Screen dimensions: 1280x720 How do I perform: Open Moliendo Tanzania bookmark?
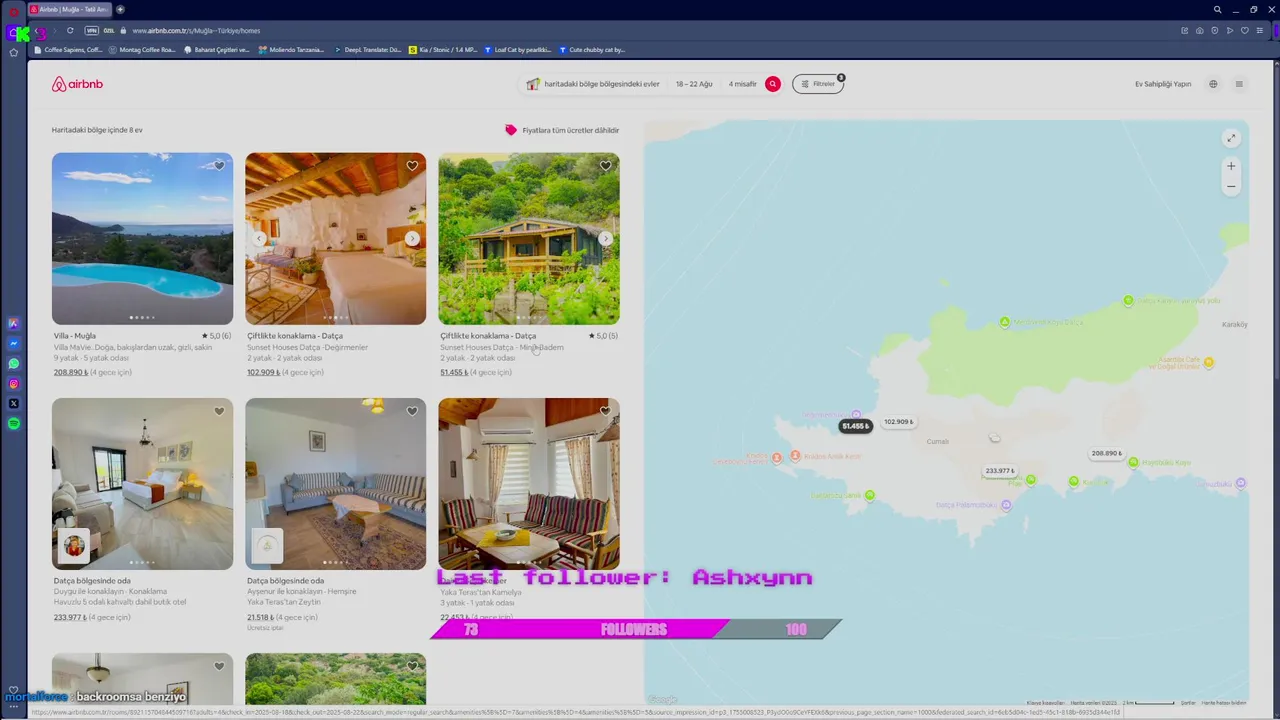(x=292, y=49)
